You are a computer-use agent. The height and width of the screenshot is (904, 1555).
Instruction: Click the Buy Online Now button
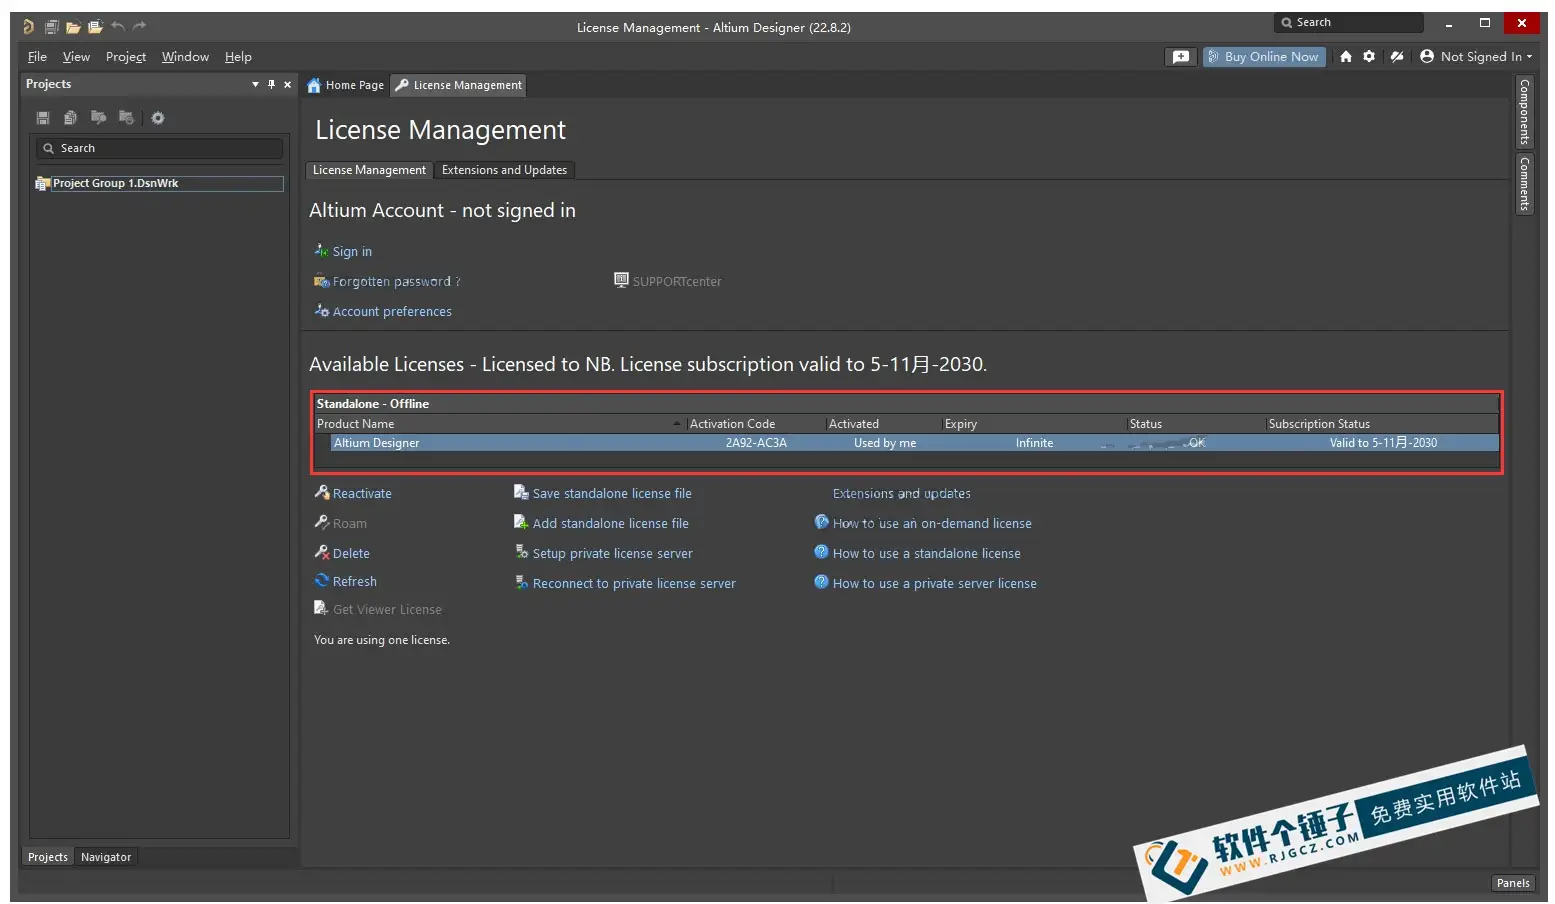coord(1264,57)
